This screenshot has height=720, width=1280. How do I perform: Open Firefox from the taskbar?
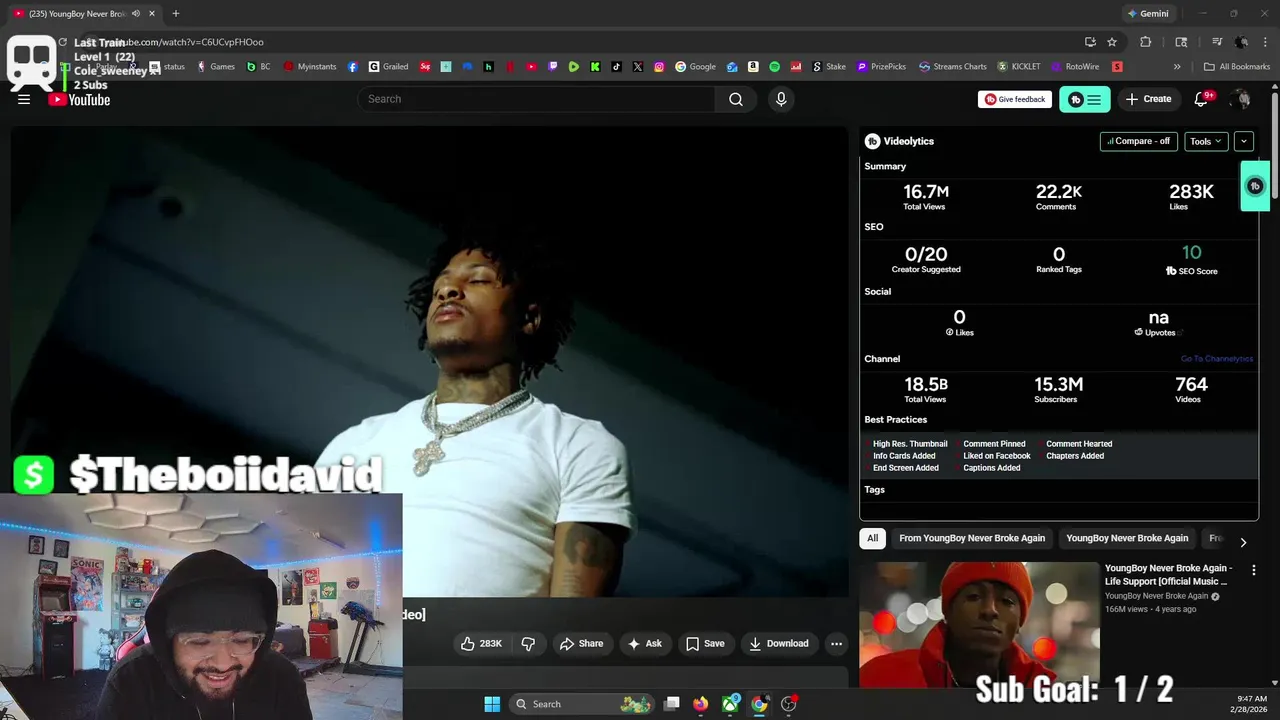tap(701, 704)
